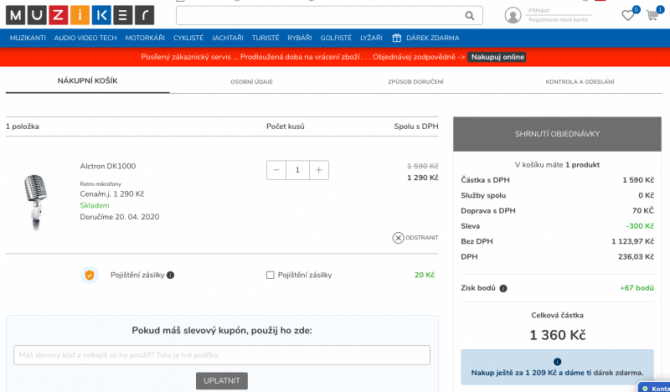Click the green Skladem stock label

[x=94, y=206]
